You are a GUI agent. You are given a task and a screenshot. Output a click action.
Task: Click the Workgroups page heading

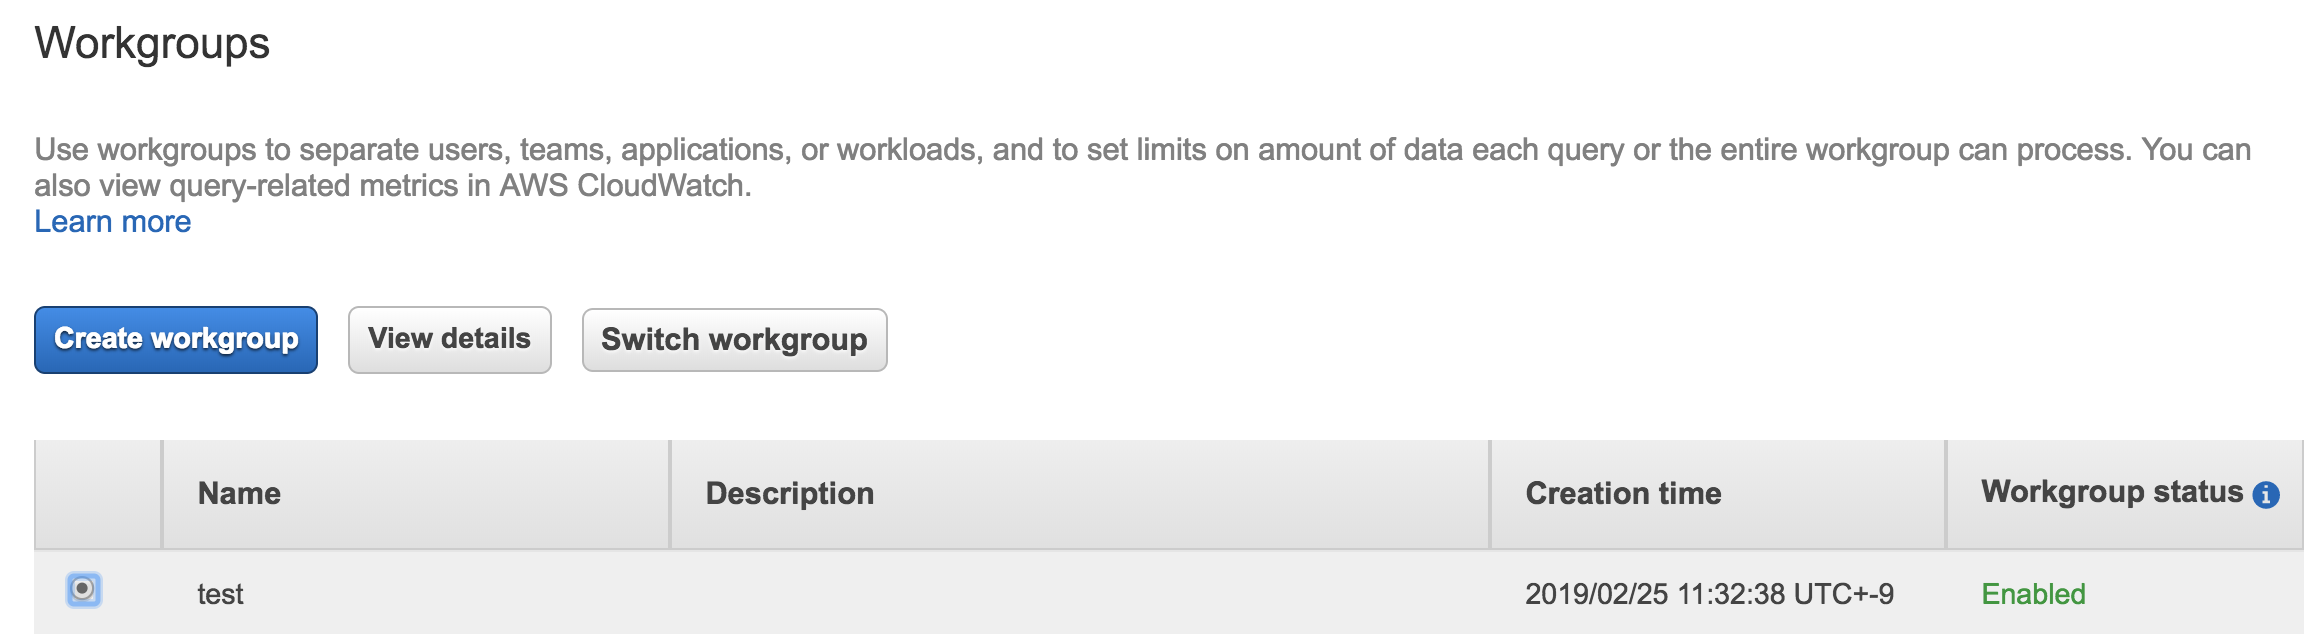pyautogui.click(x=152, y=44)
